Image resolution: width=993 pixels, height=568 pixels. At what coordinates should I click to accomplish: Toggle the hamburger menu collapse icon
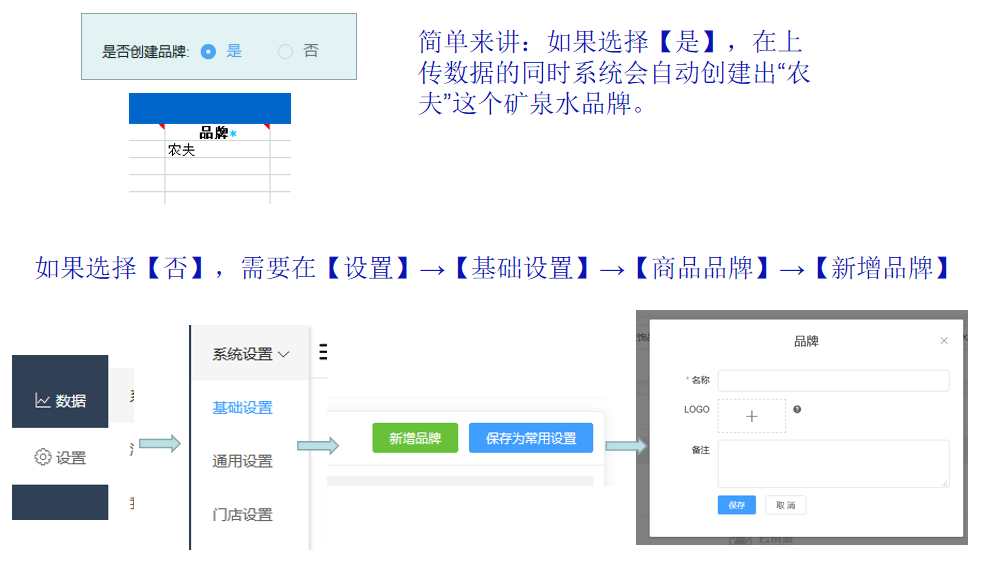coord(323,352)
